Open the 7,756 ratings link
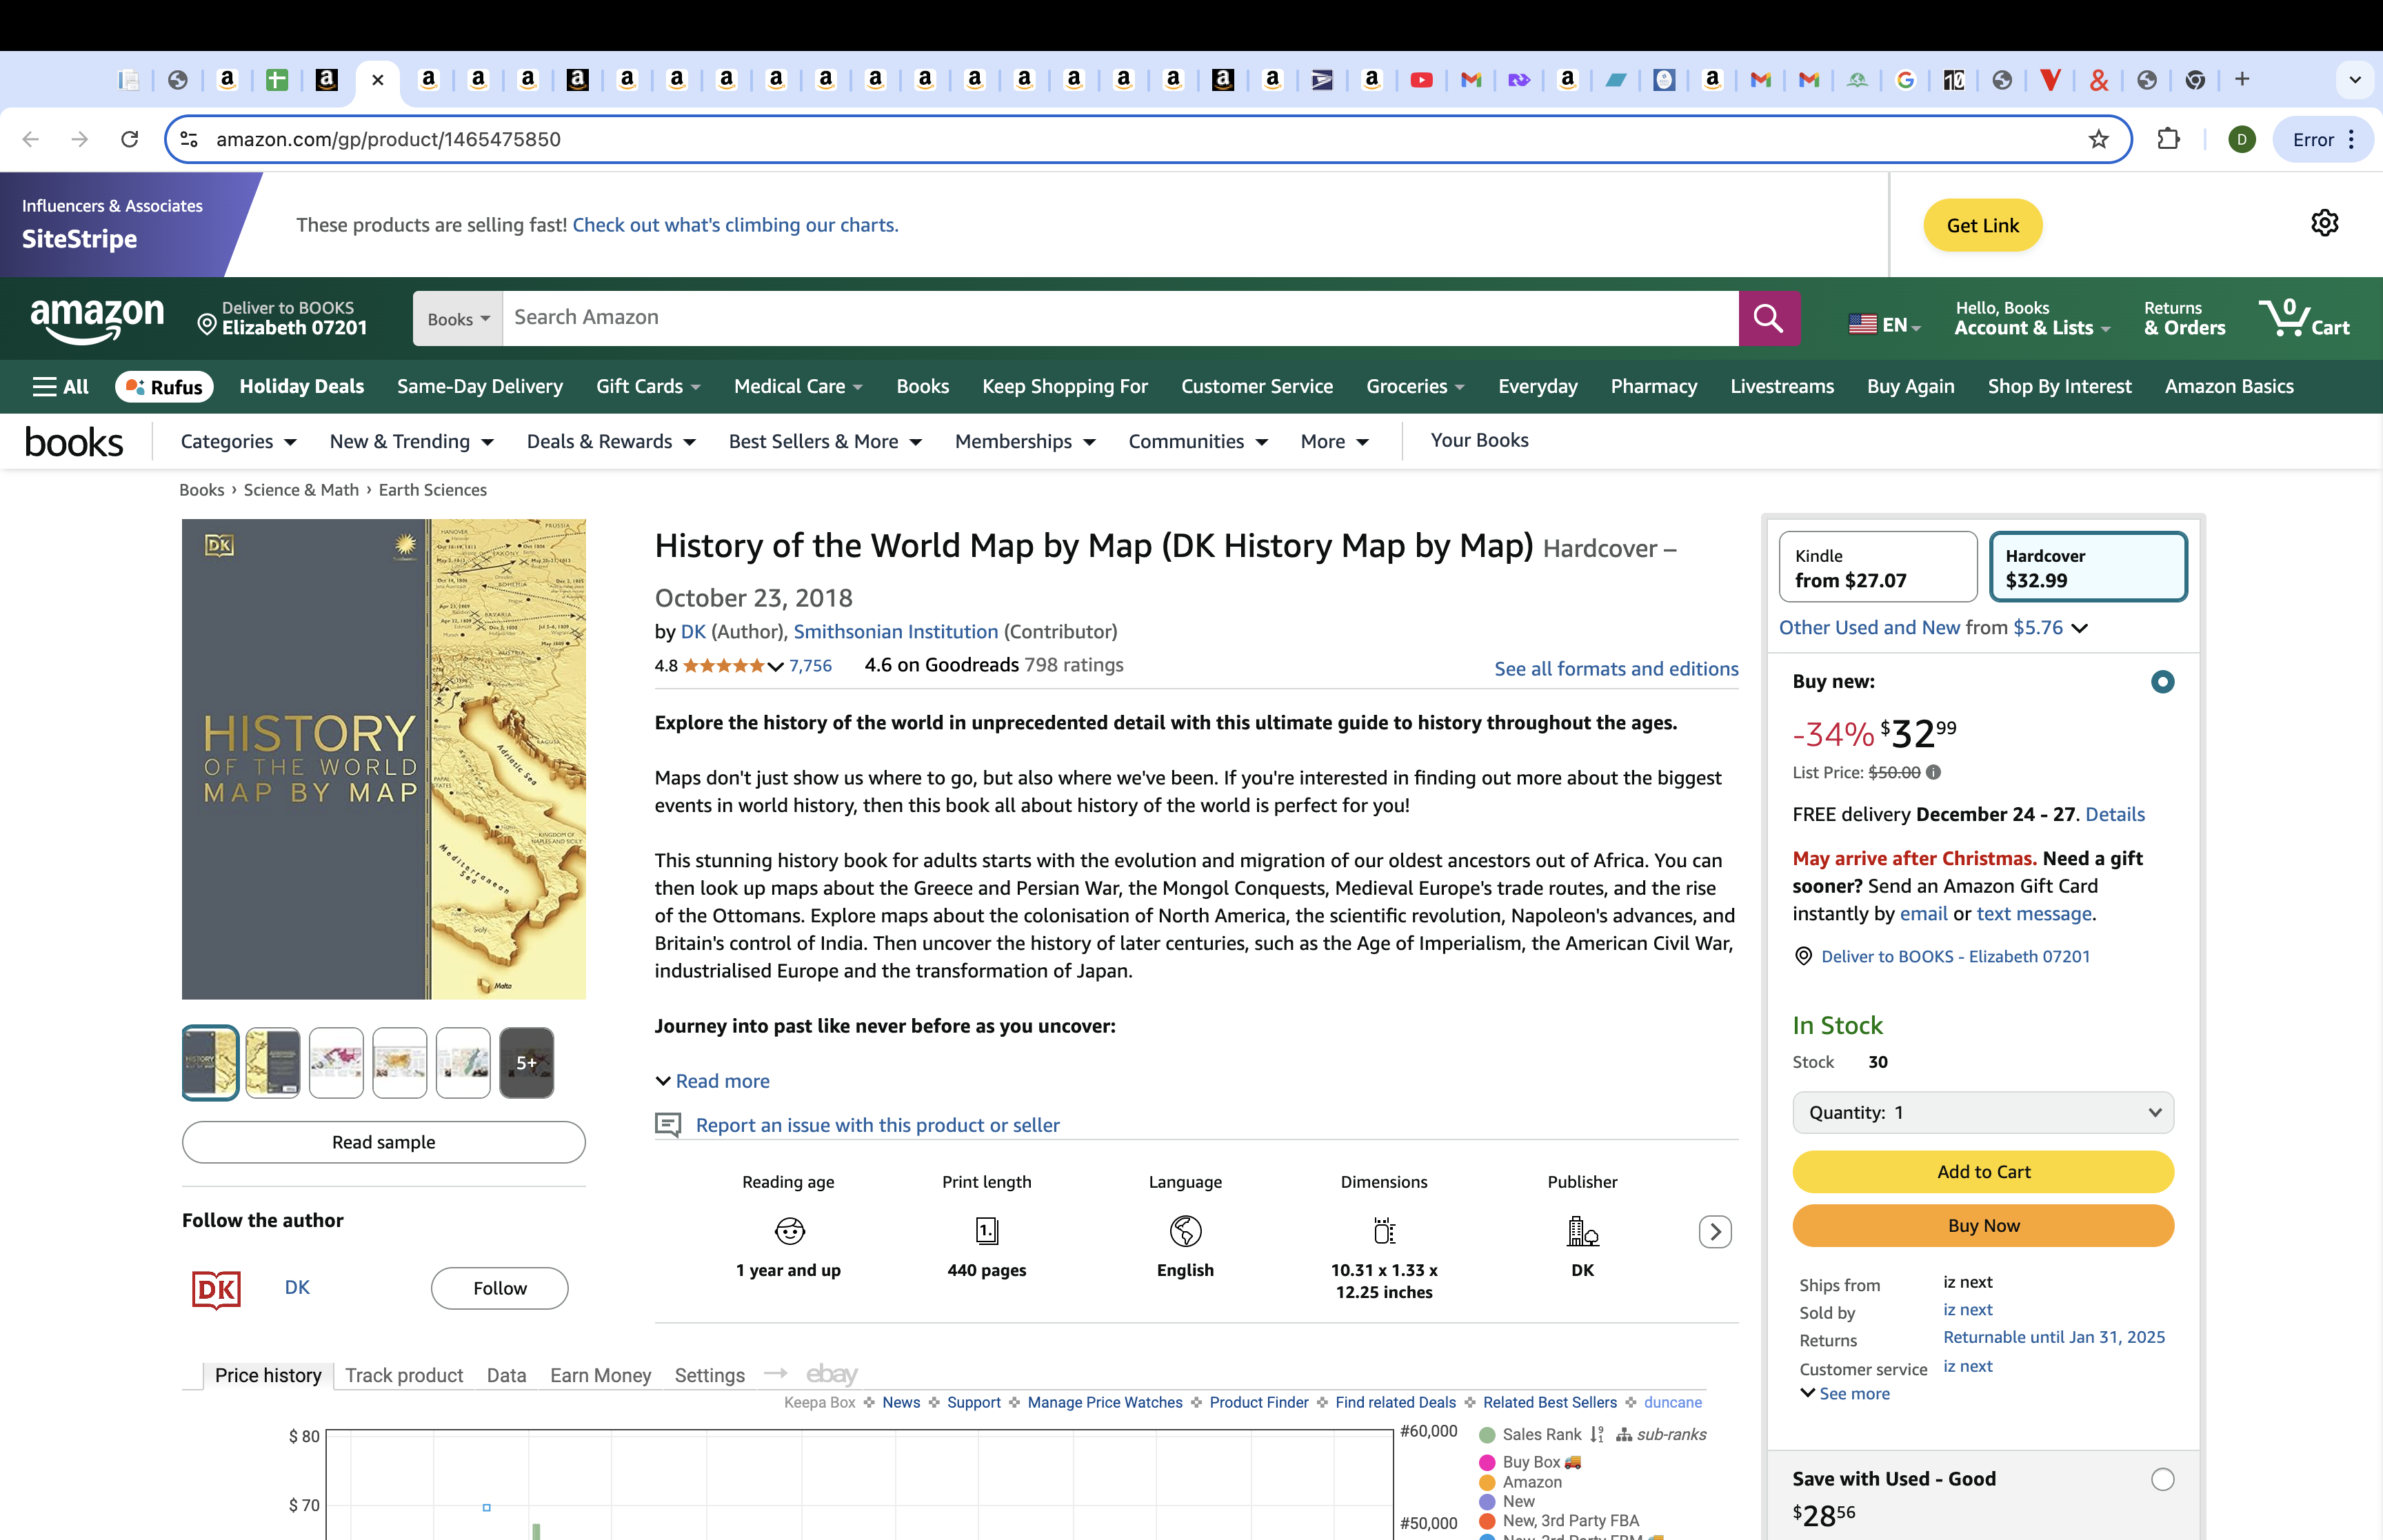This screenshot has height=1540, width=2383. (x=810, y=666)
